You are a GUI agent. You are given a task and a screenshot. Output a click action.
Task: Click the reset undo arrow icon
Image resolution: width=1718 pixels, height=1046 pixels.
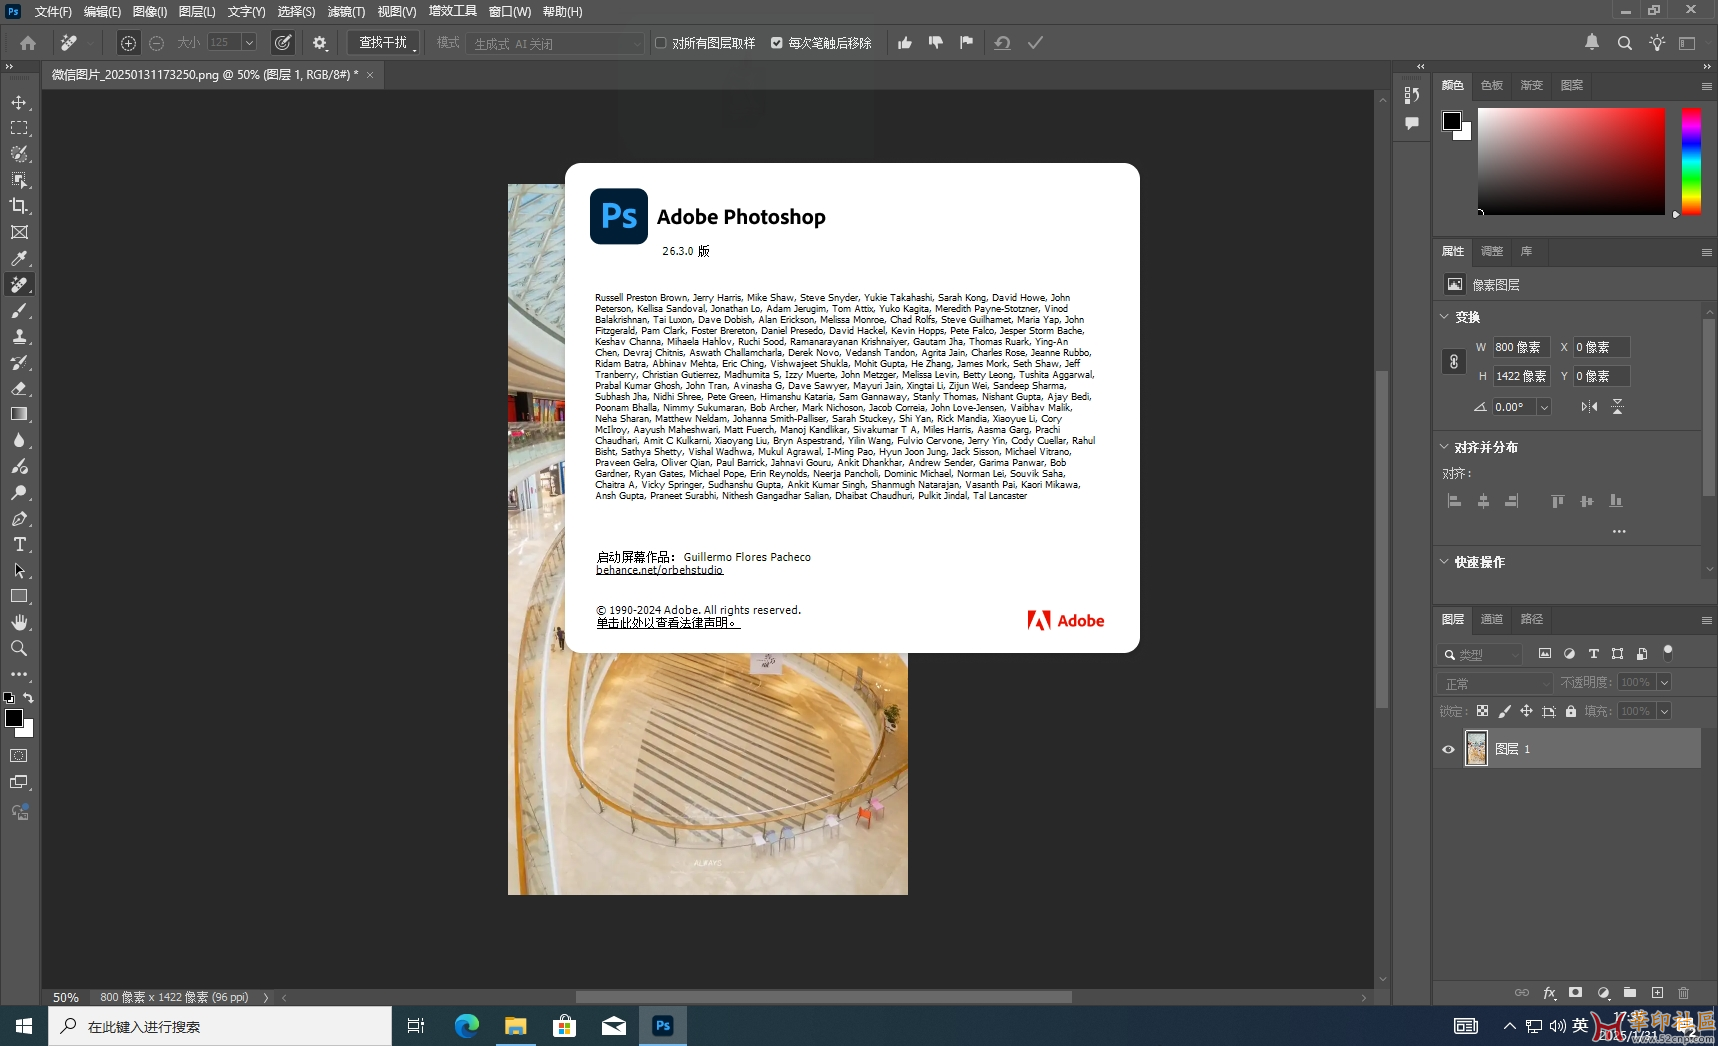(x=1002, y=43)
